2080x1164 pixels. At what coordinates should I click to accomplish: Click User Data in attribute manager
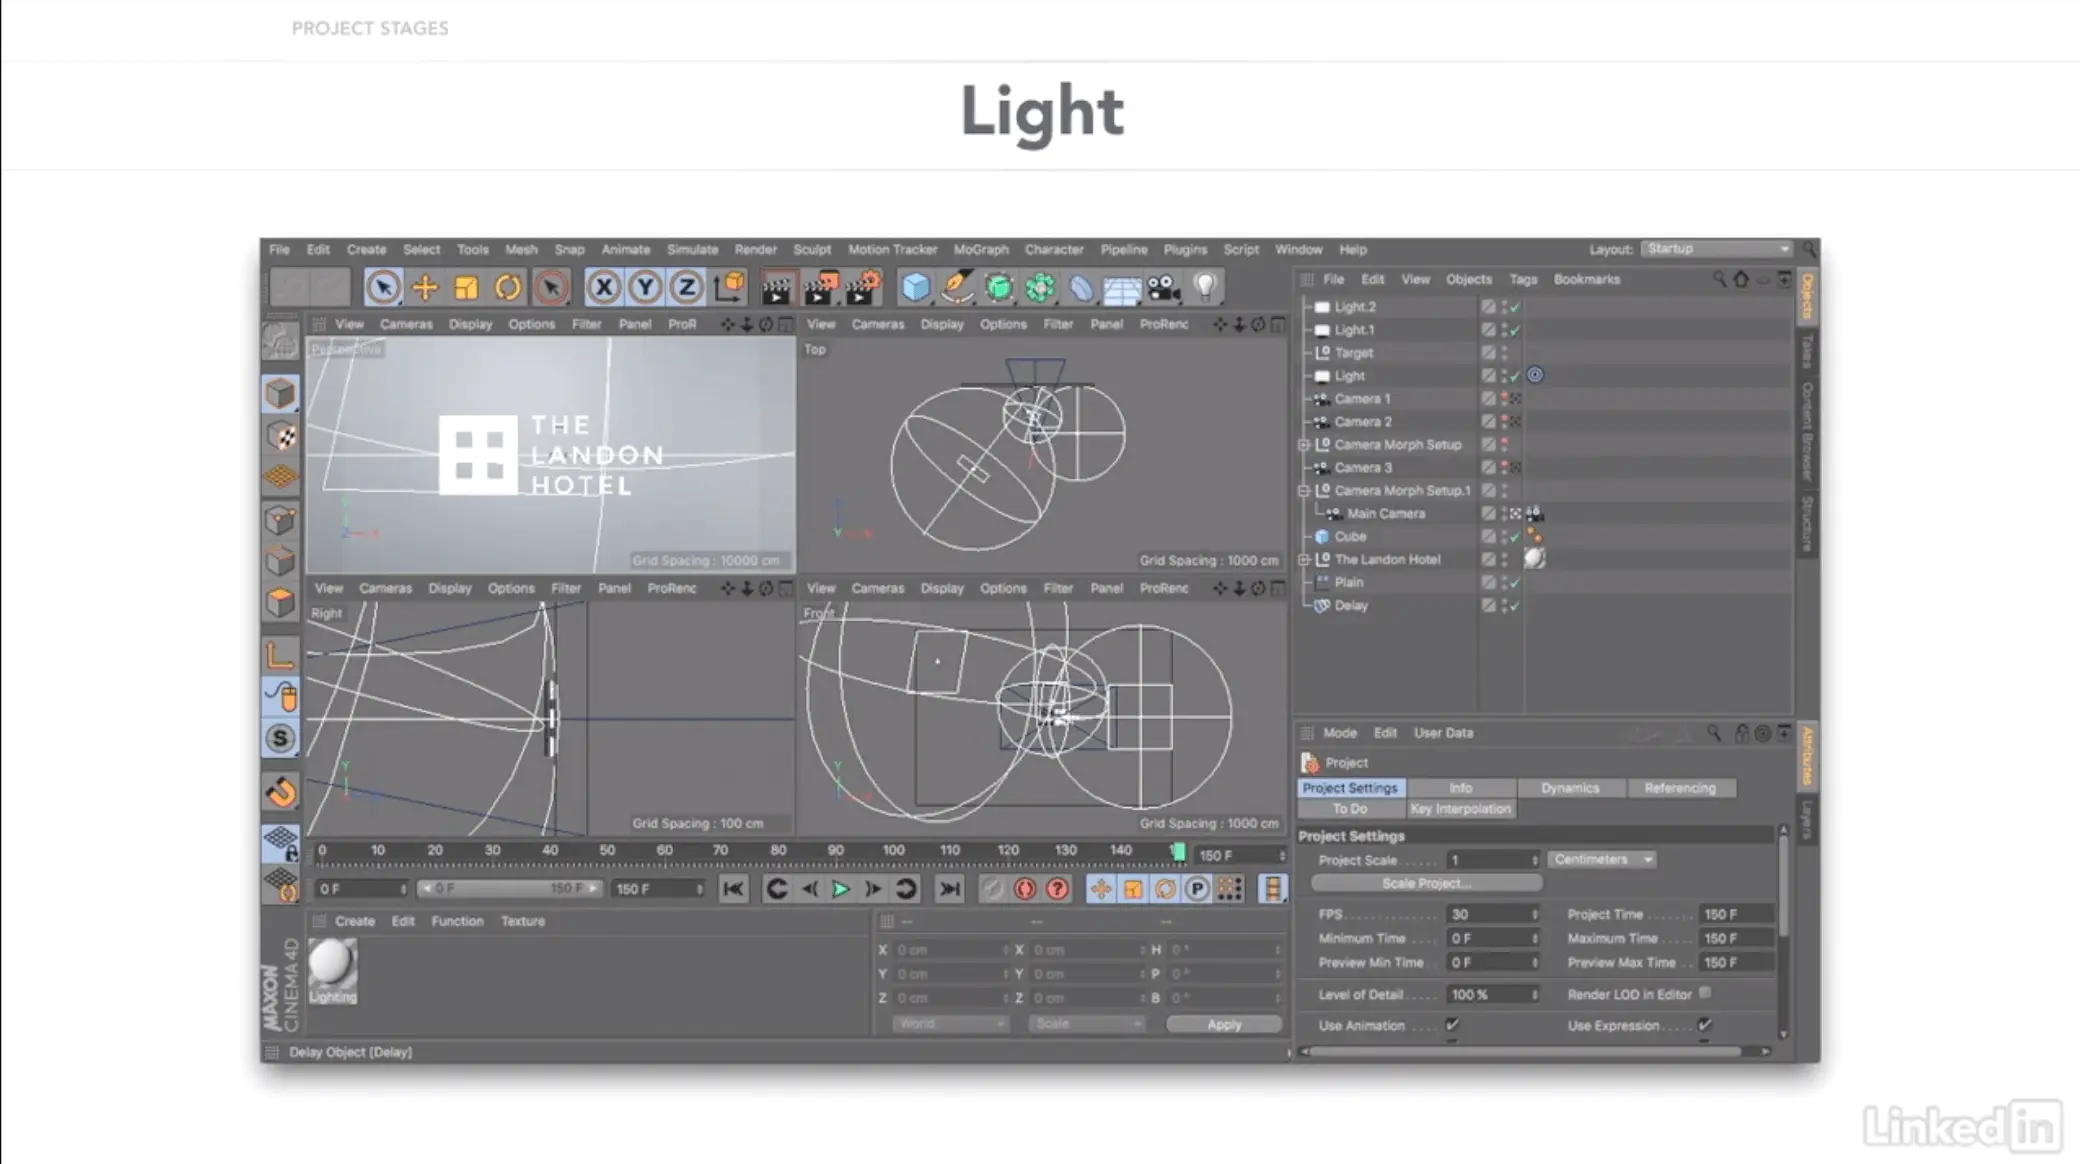coord(1443,733)
